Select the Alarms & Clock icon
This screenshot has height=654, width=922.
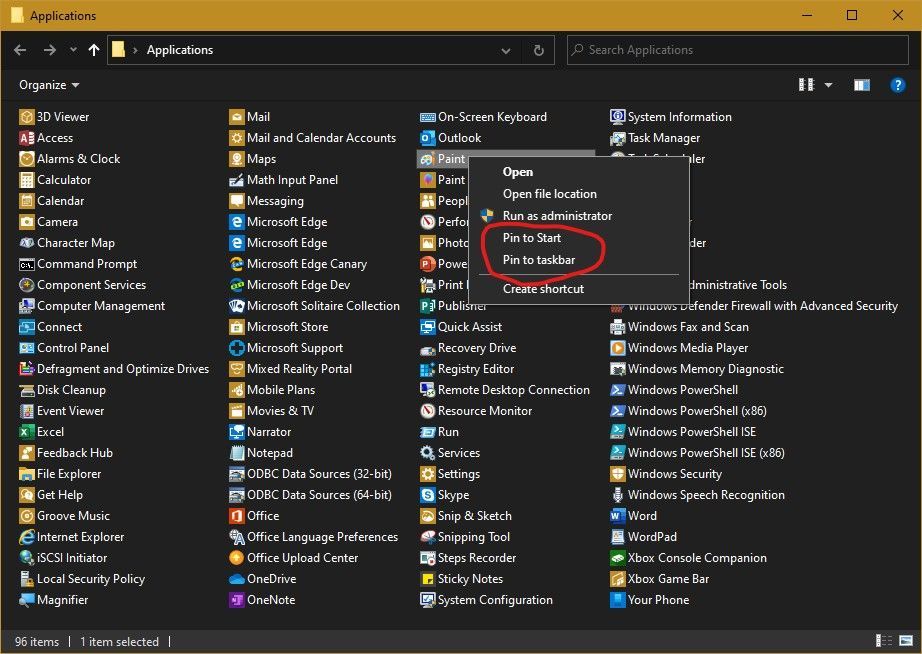26,159
